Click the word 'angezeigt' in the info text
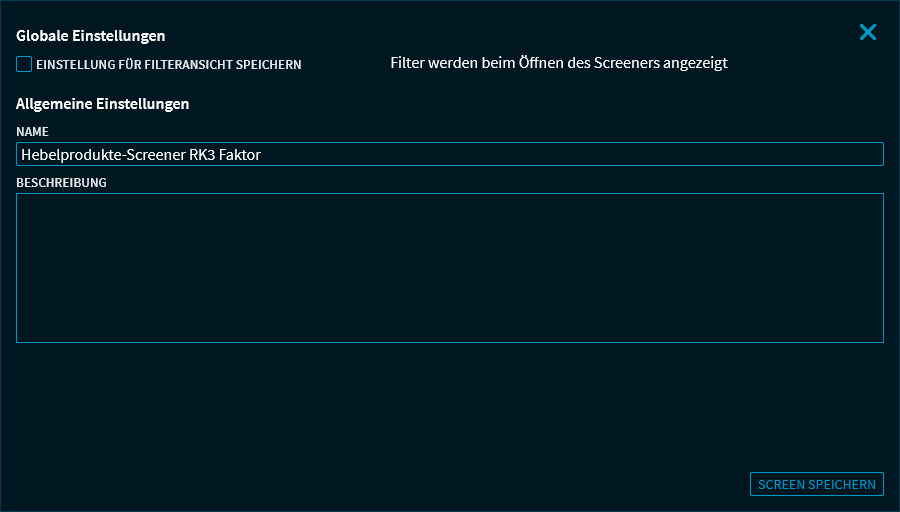 [x=695, y=63]
